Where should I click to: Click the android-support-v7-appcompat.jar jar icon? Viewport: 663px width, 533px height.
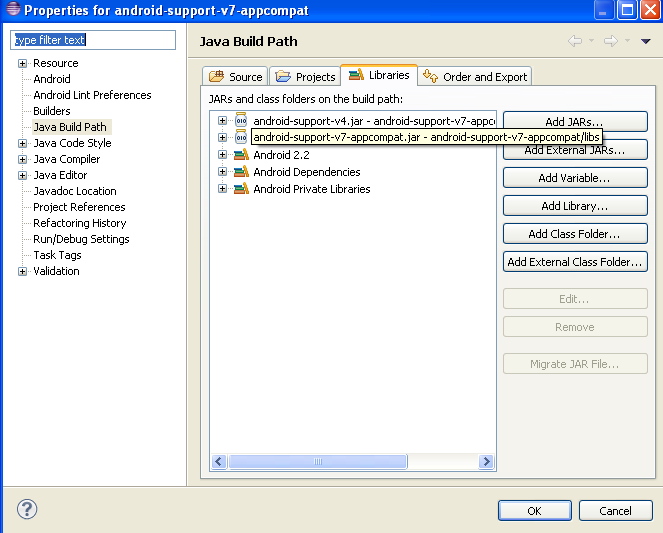[x=241, y=137]
